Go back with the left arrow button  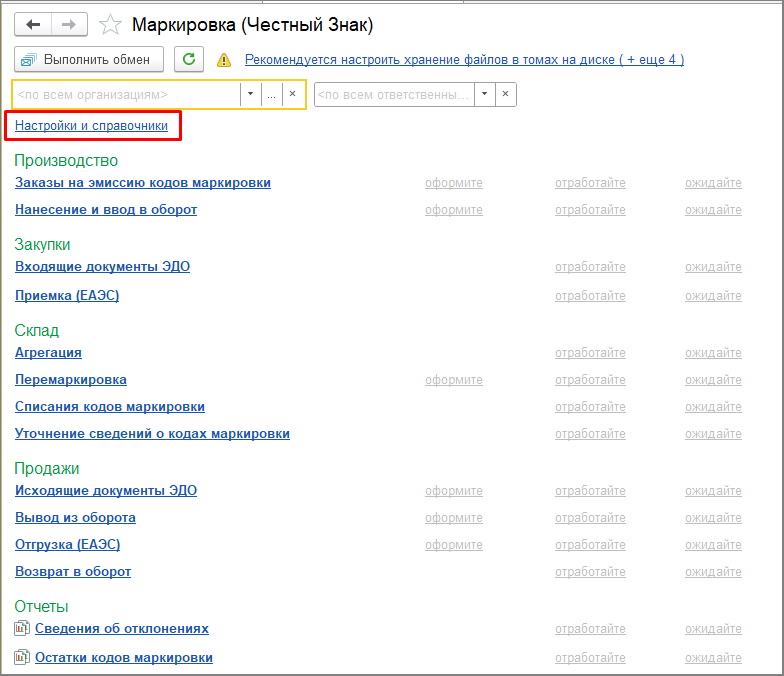(x=33, y=24)
